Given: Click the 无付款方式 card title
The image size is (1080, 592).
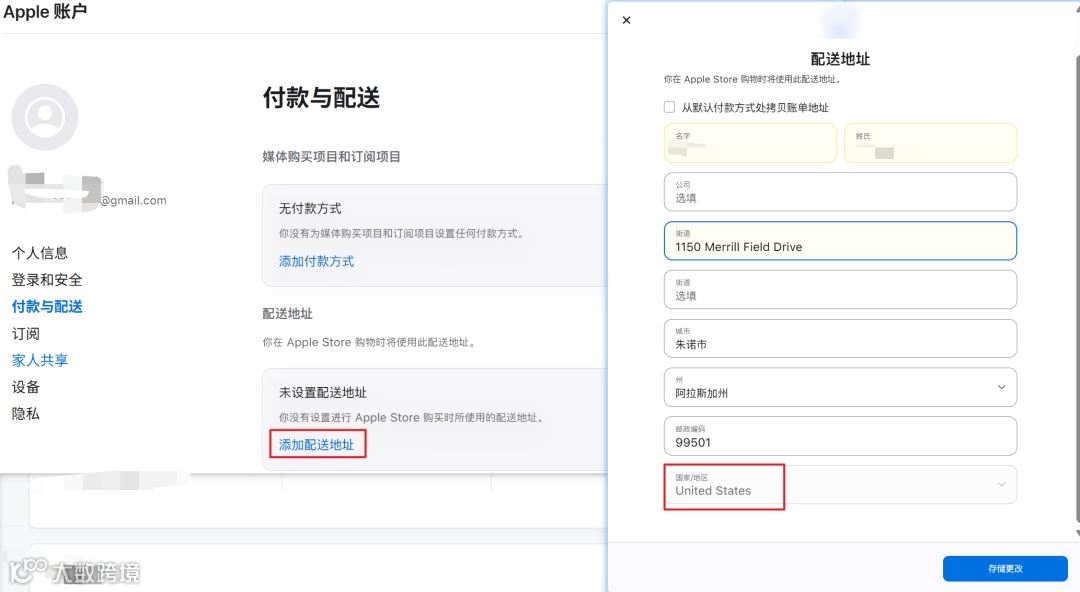Looking at the screenshot, I should [310, 208].
